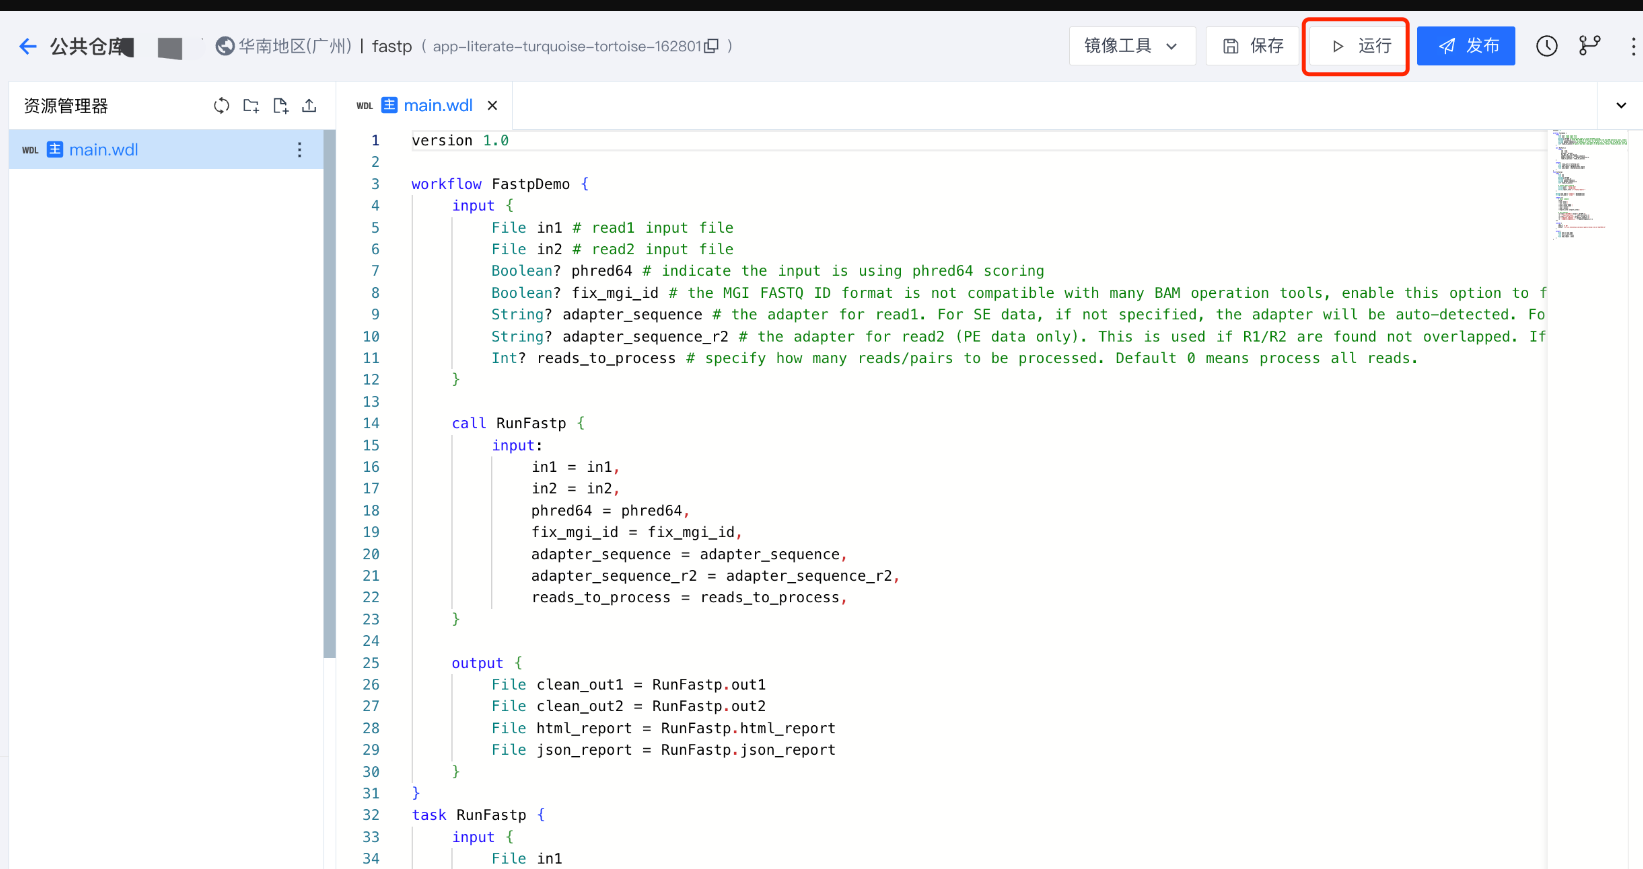The height and width of the screenshot is (869, 1643).
Task: Close the main.wdl tab
Action: (x=492, y=105)
